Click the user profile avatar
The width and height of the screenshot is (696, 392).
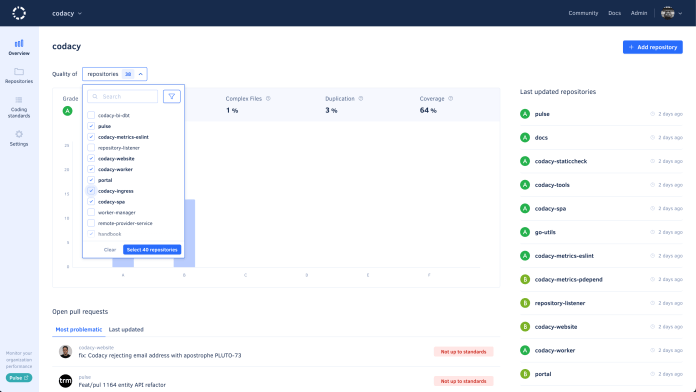(668, 13)
